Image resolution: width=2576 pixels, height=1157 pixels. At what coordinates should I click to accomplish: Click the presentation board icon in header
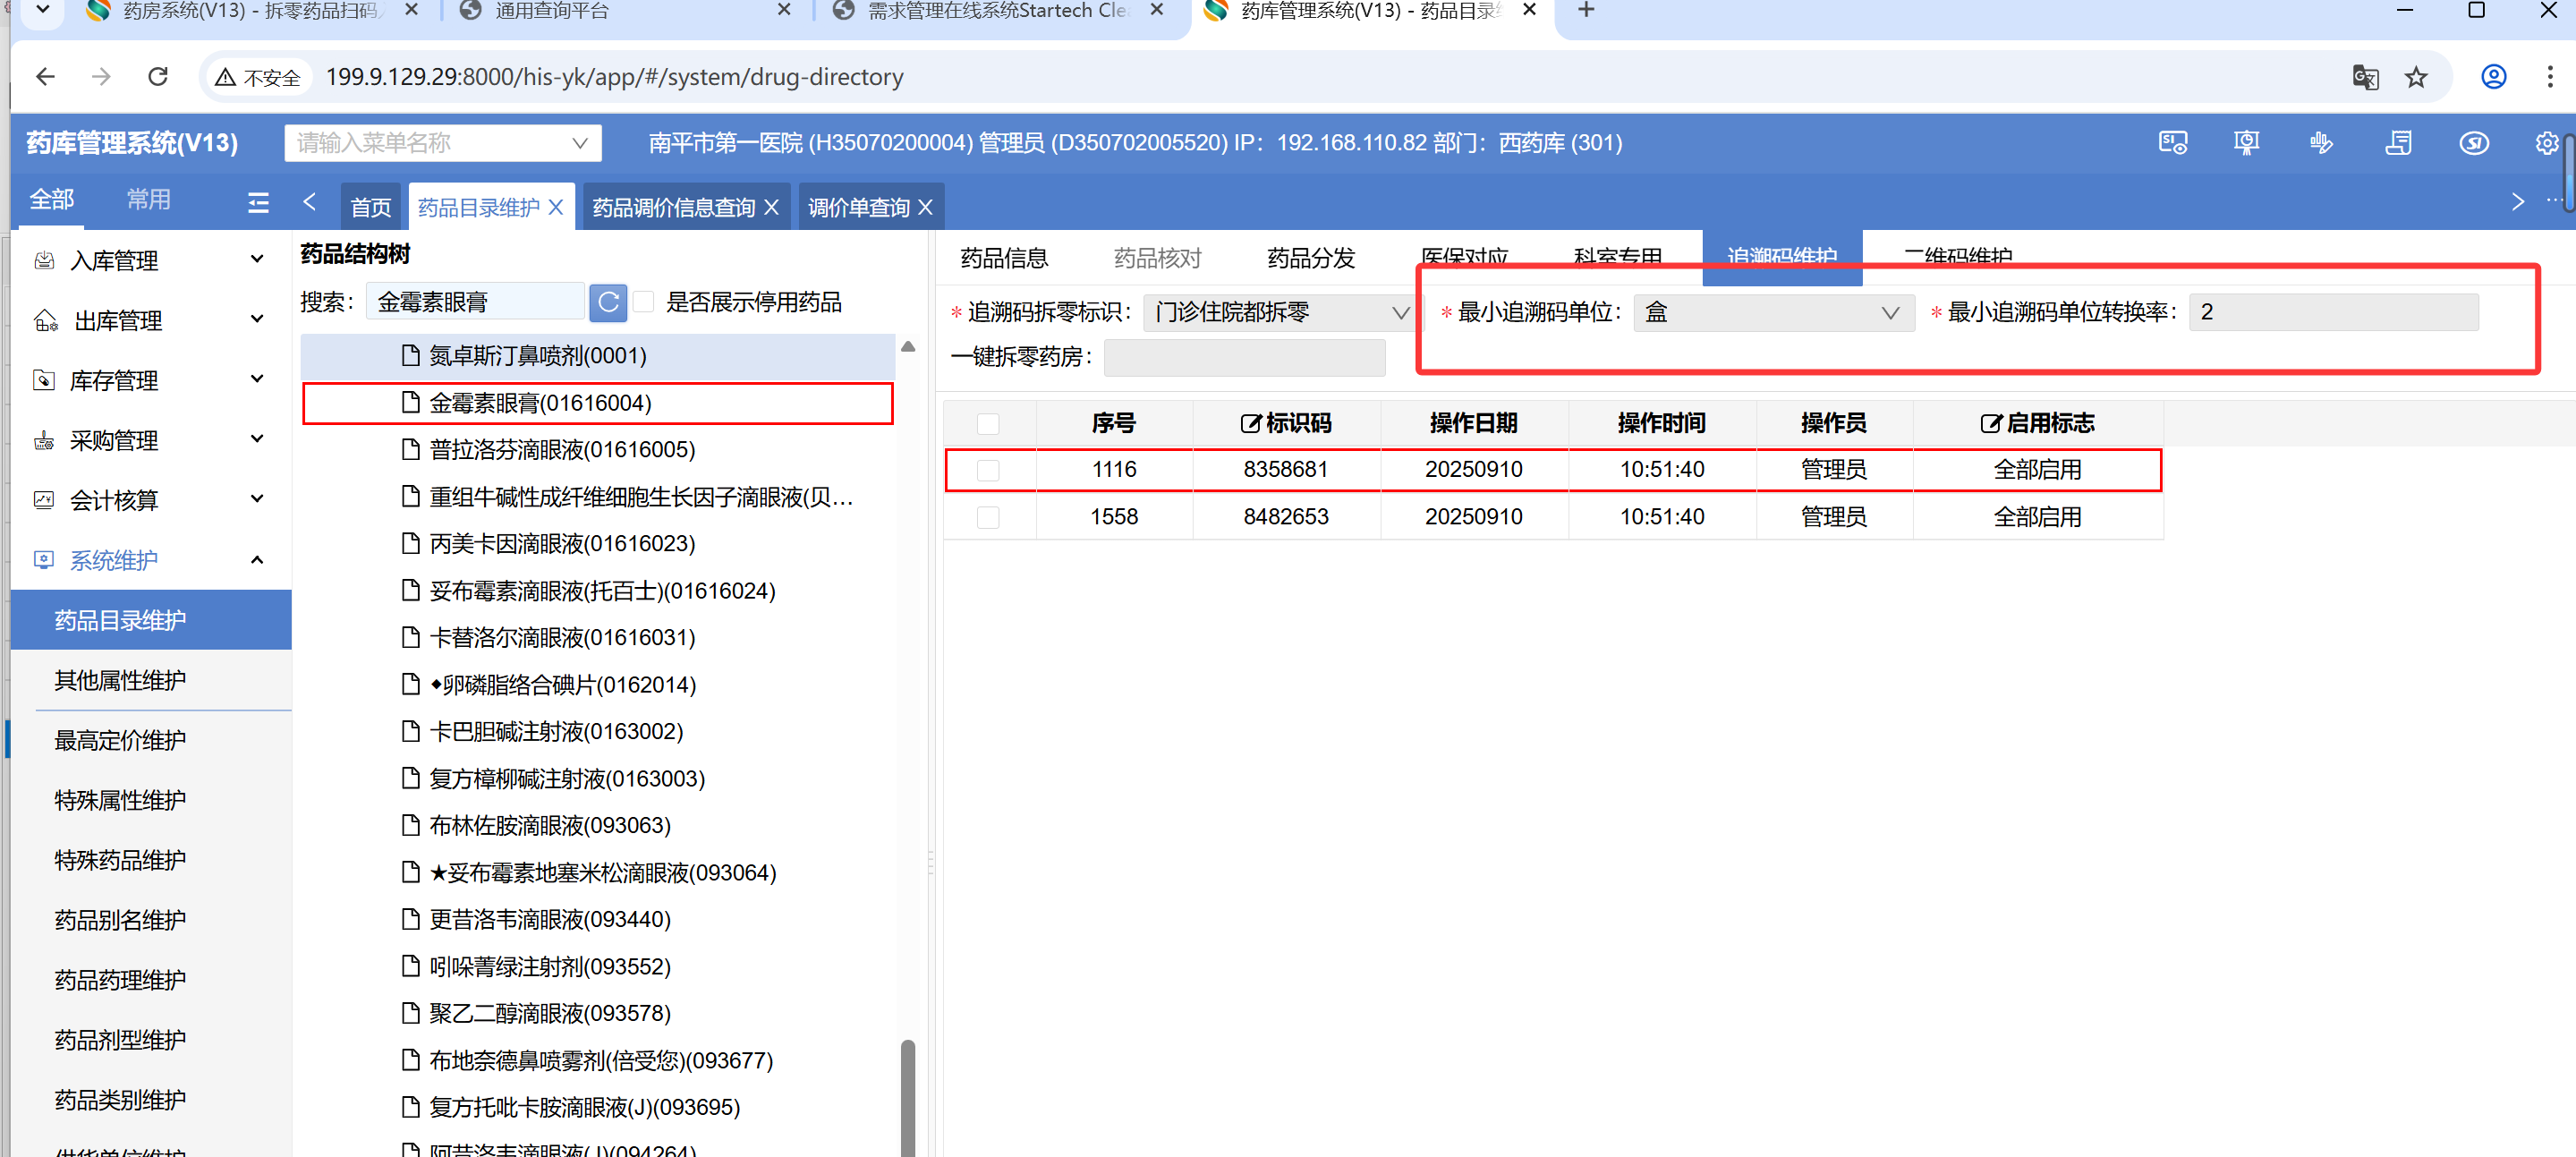[x=2246, y=143]
